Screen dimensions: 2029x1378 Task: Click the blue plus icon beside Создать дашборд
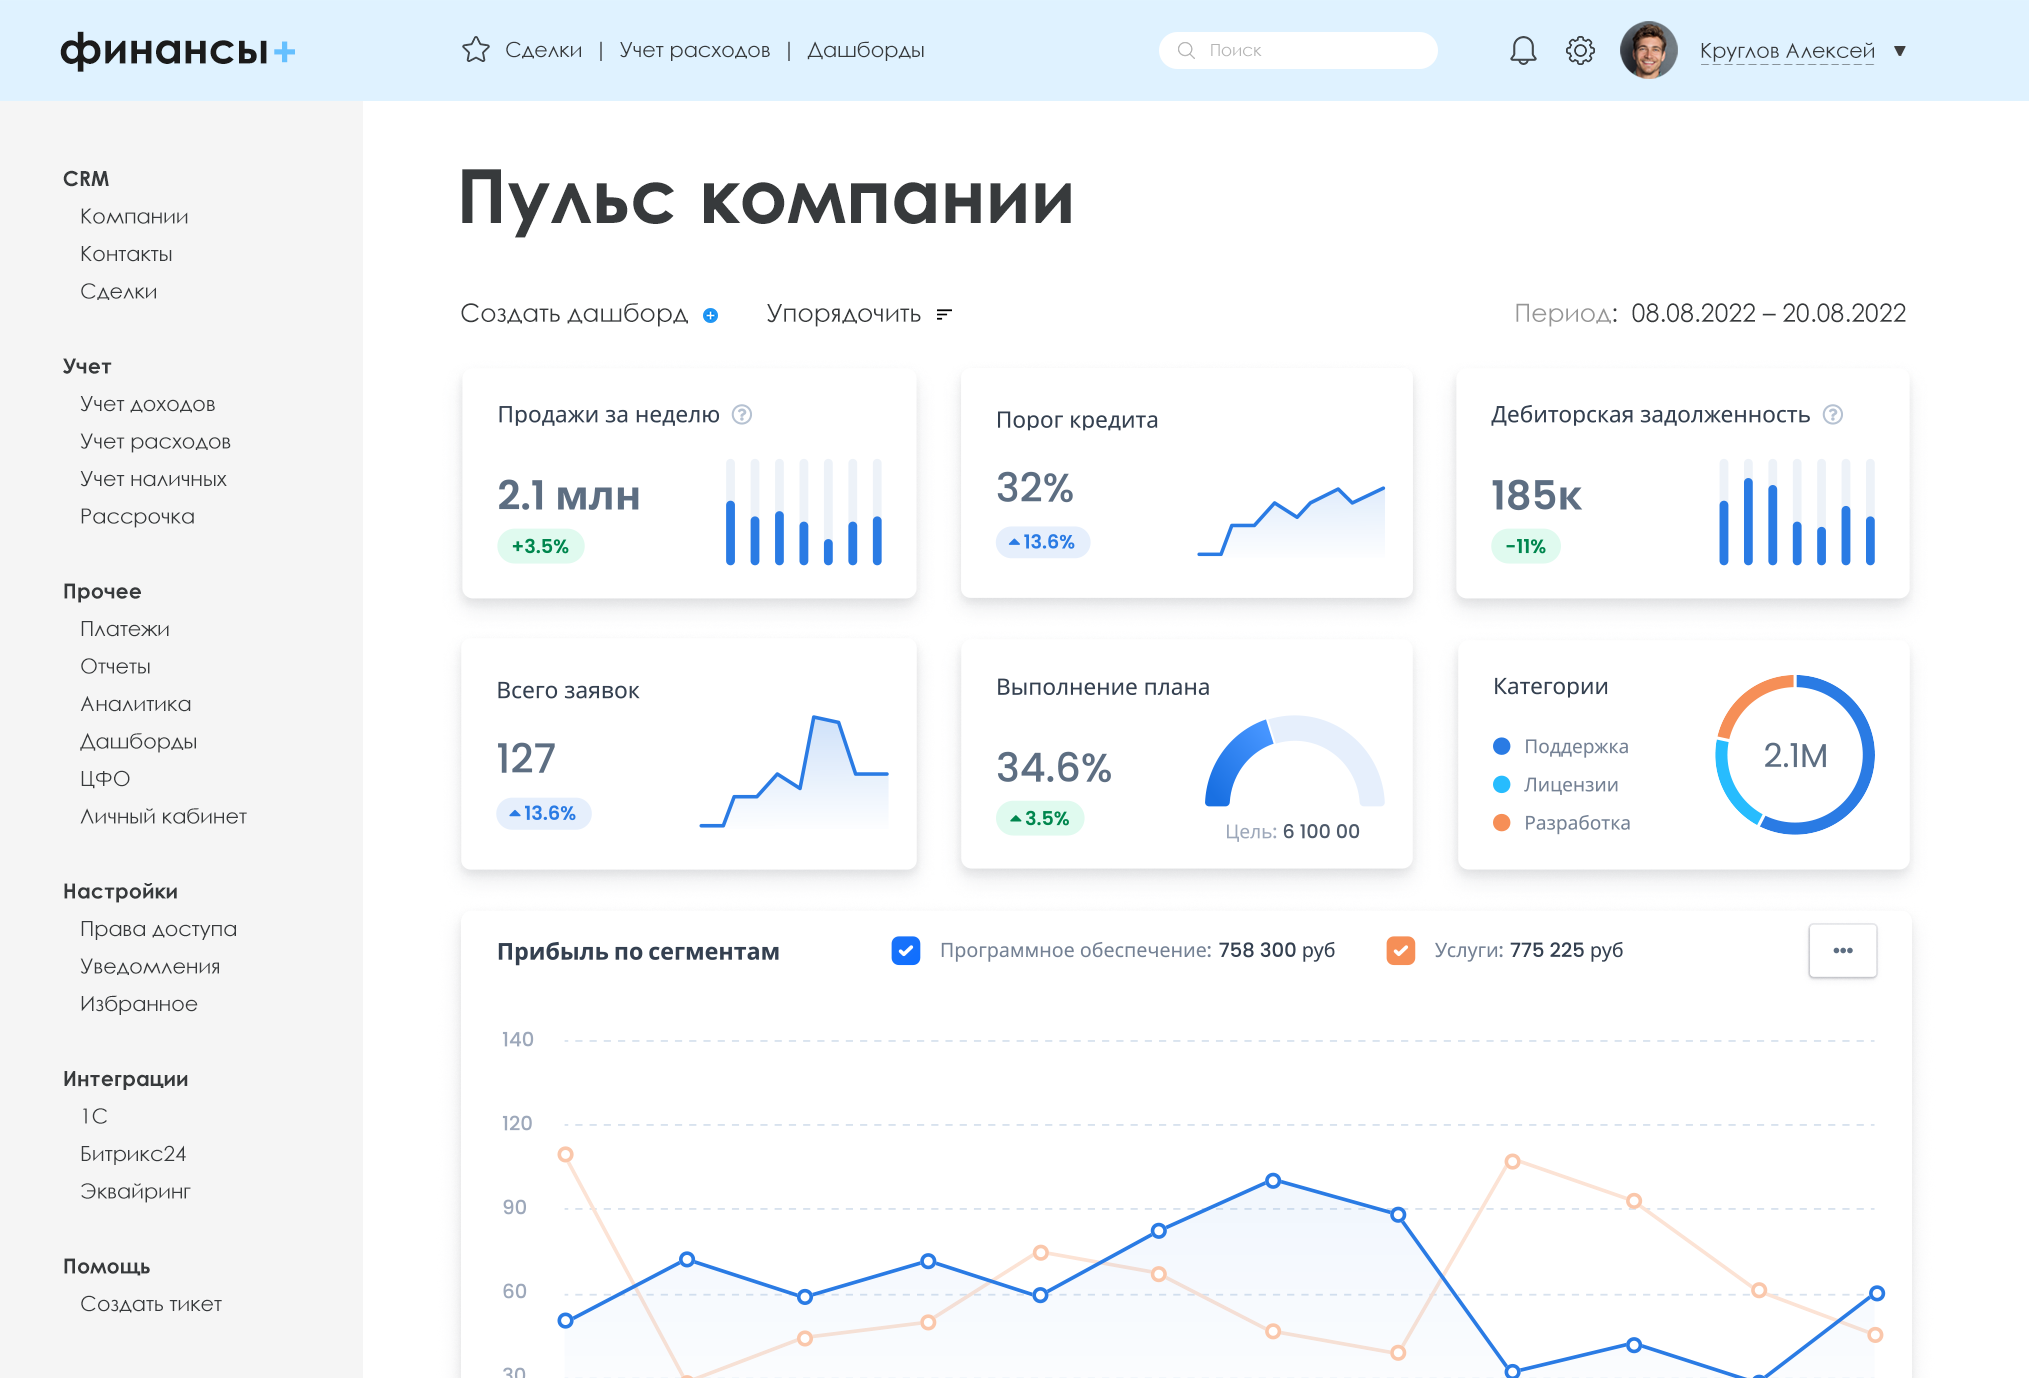click(x=711, y=315)
